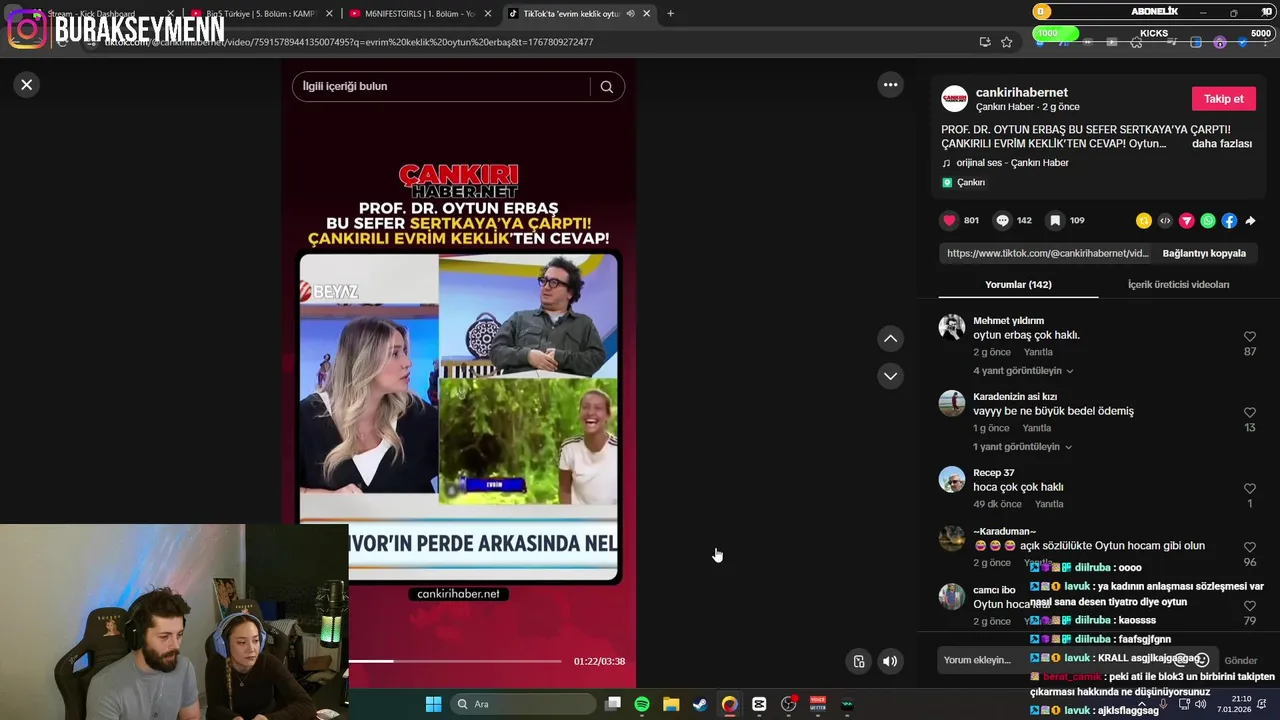Image resolution: width=1280 pixels, height=720 pixels.
Task: Open Voicemeeter from the taskbar
Action: pyautogui.click(x=818, y=704)
